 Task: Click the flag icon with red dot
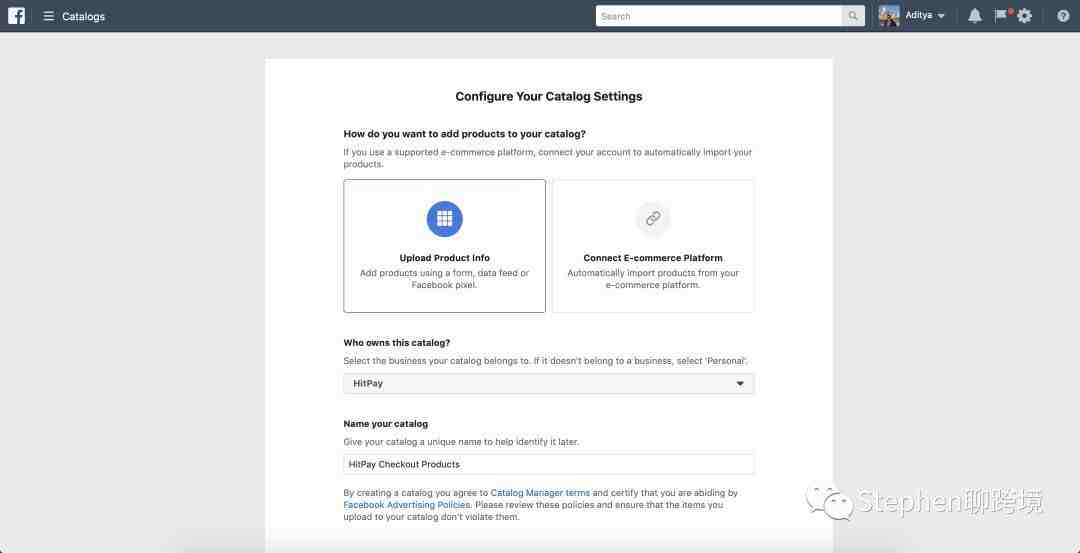tap(1001, 15)
